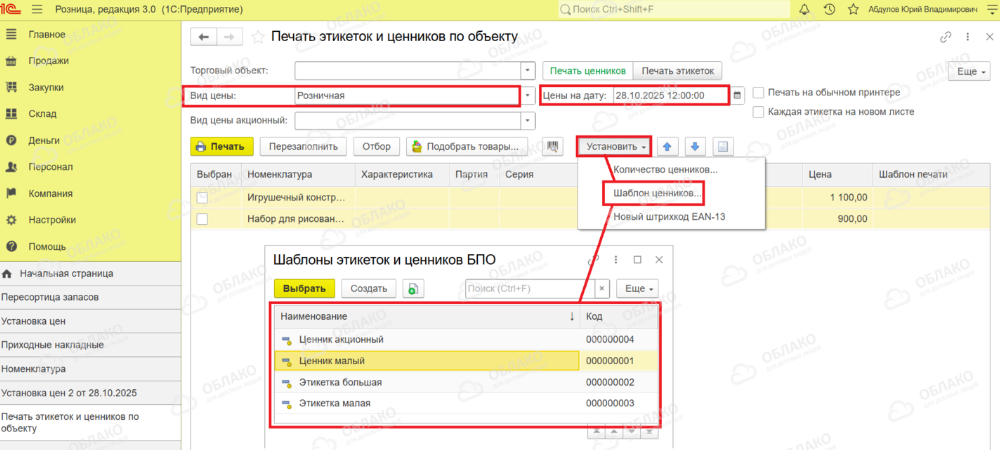Image resolution: width=1000 pixels, height=450 pixels.
Task: Switch to Начальная страница tab
Action: coord(91,273)
